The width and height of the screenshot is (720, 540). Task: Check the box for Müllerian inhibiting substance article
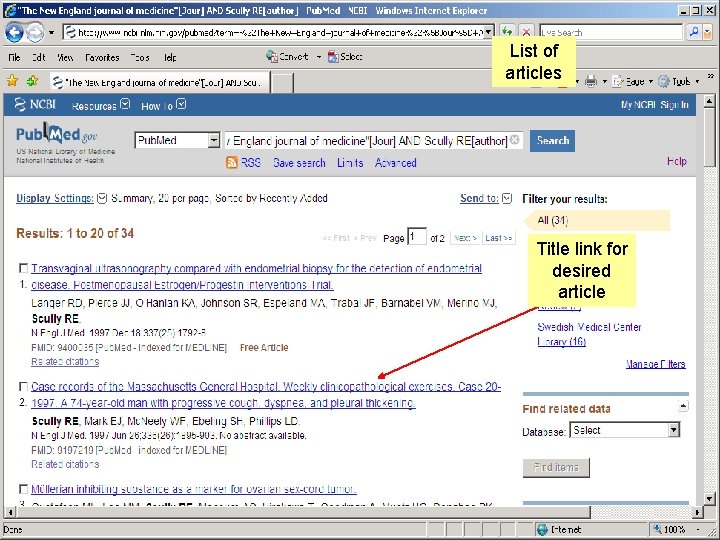(x=23, y=489)
